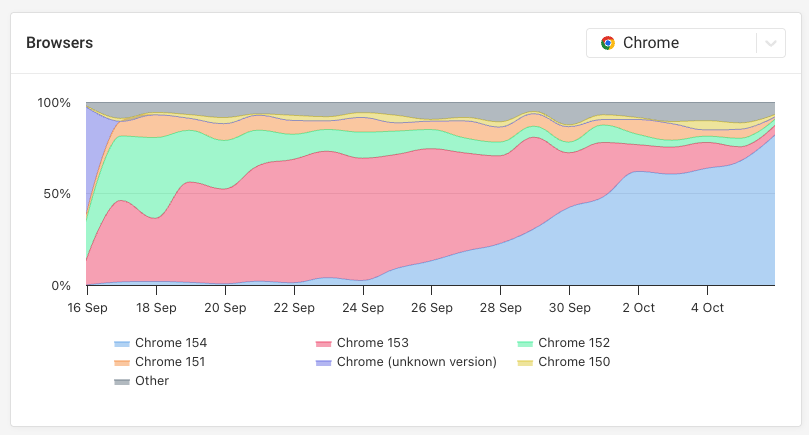The image size is (809, 435).
Task: Toggle Chrome (unknown version) legend entry
Action: point(406,362)
